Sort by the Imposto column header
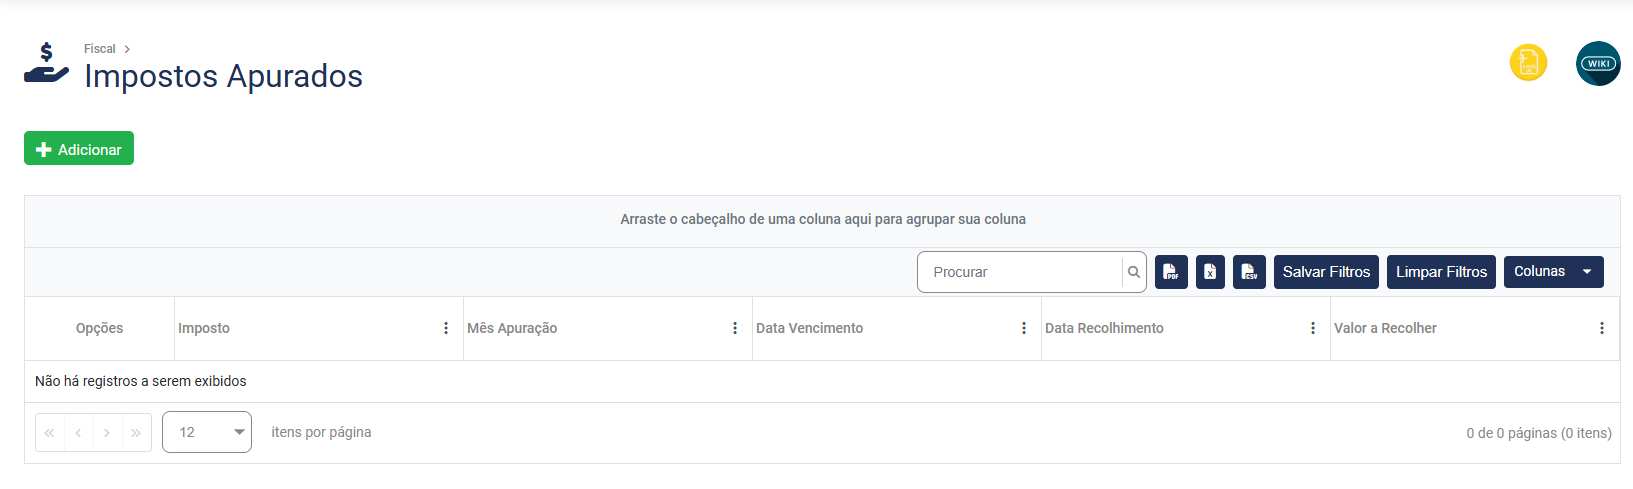Viewport: 1633px width, 489px height. tap(204, 328)
